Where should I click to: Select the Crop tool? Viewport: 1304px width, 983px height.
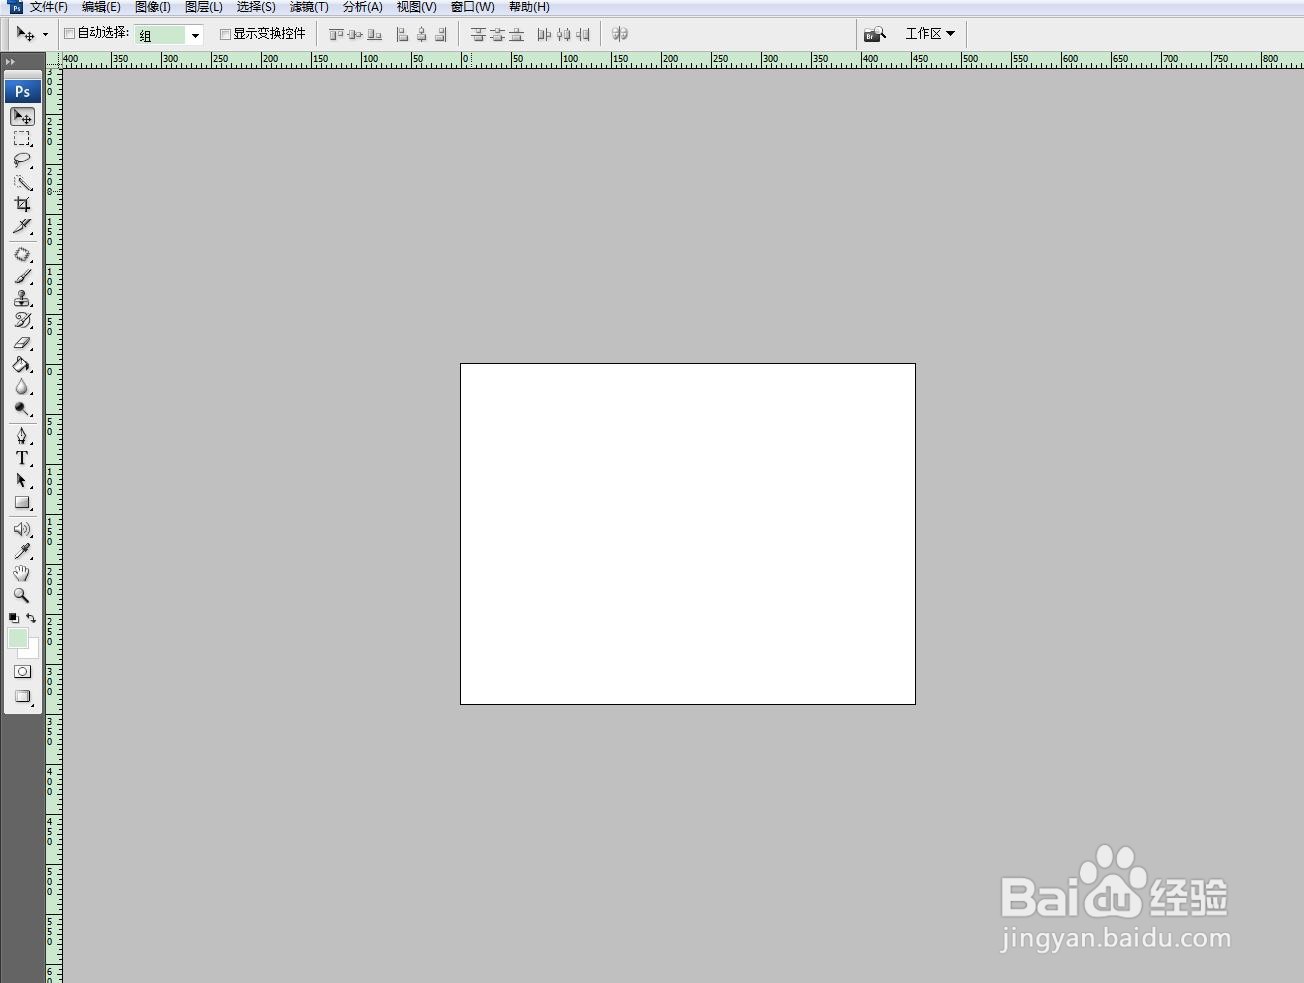pos(22,204)
